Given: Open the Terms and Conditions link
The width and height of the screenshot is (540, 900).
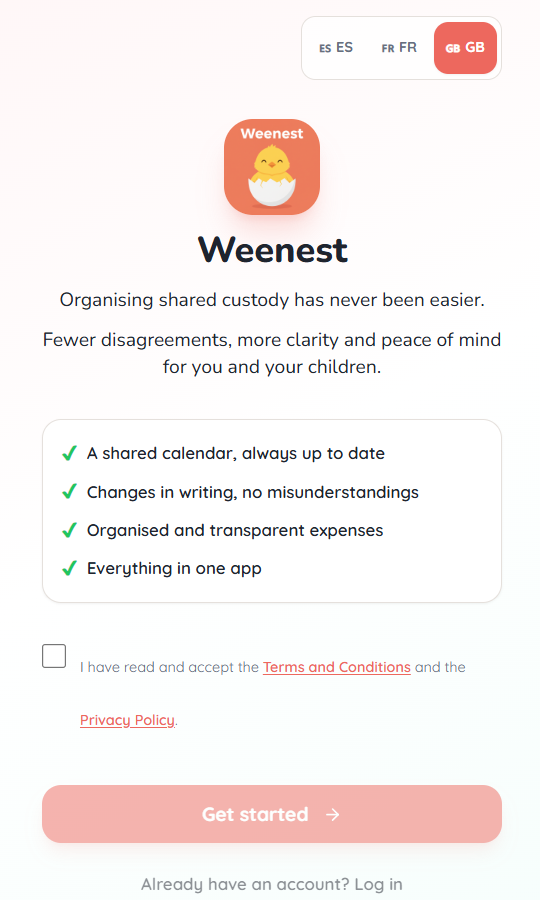Looking at the screenshot, I should (337, 667).
